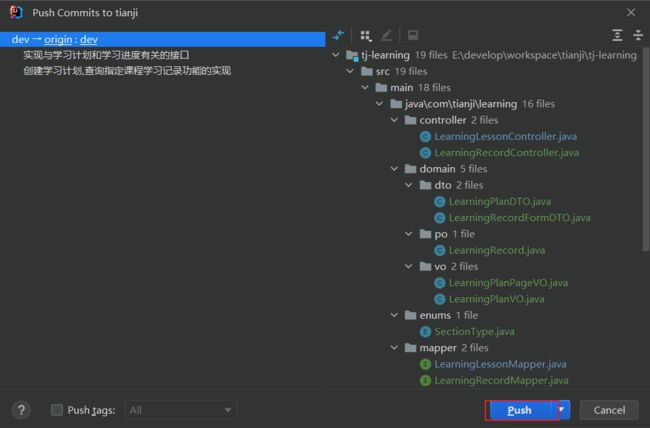Image resolution: width=650 pixels, height=428 pixels.
Task: Select LearningPlanVO.java file name
Action: pyautogui.click(x=497, y=299)
